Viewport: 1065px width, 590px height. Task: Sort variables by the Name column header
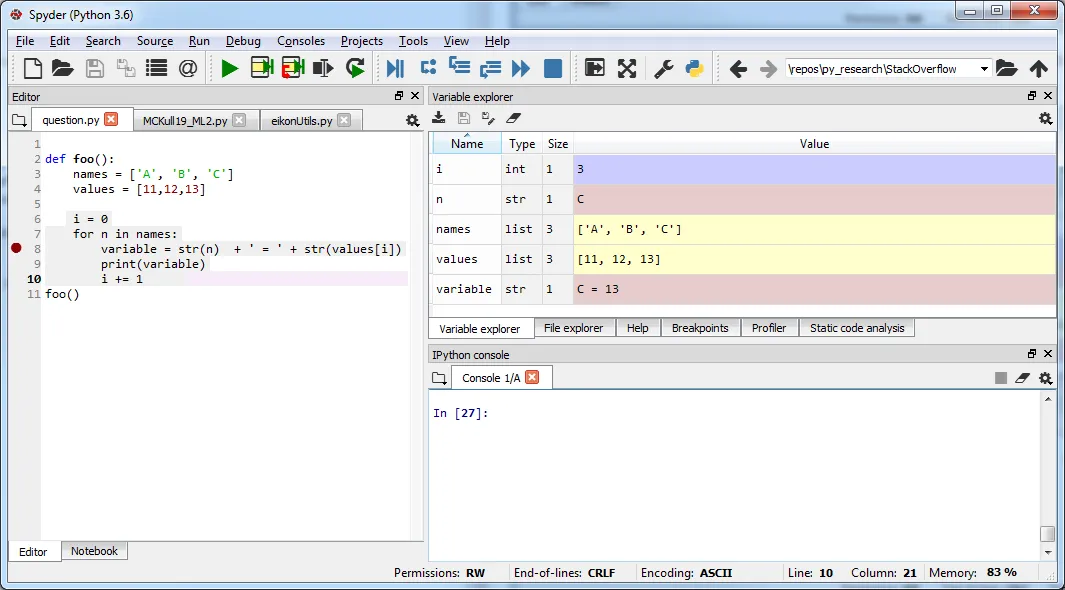[x=467, y=144]
